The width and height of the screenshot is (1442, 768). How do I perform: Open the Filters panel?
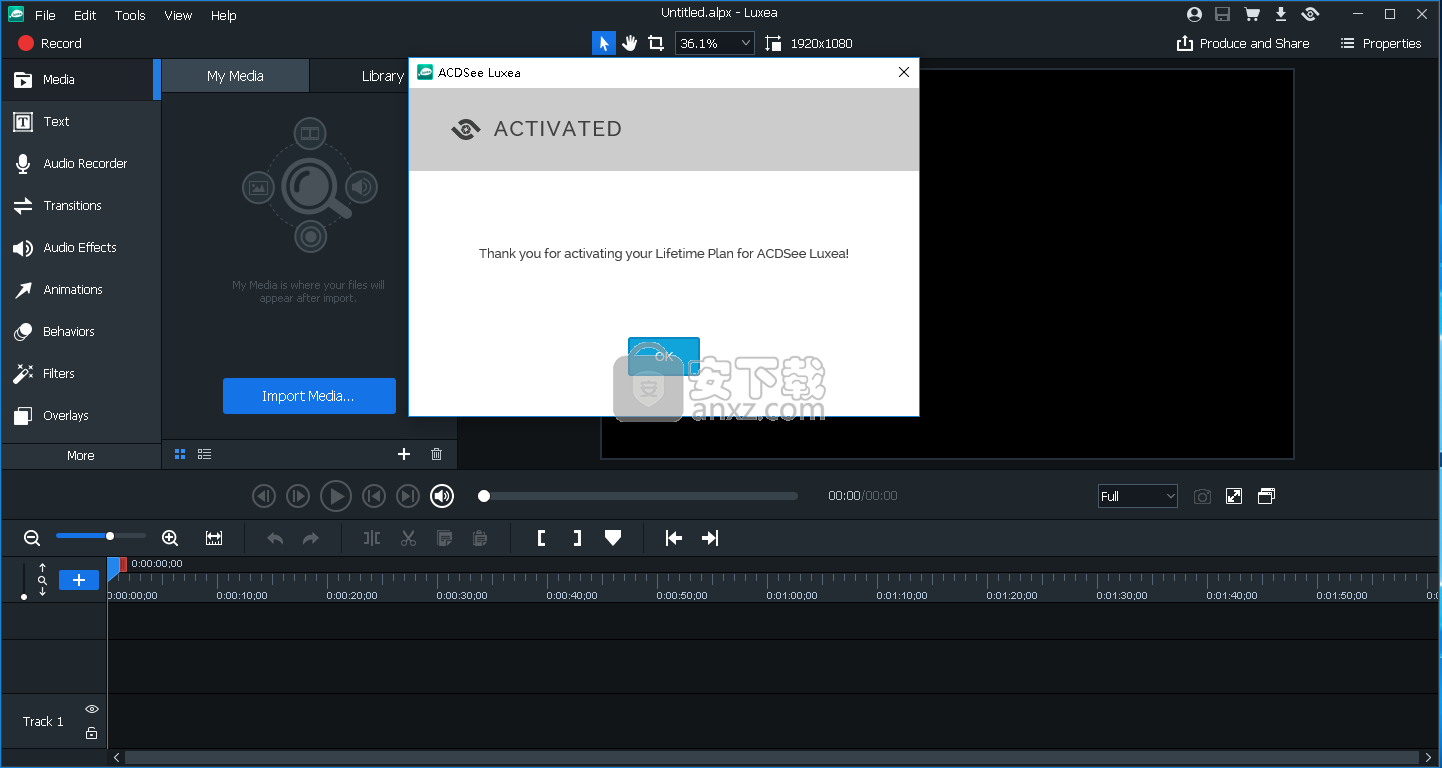[80, 373]
